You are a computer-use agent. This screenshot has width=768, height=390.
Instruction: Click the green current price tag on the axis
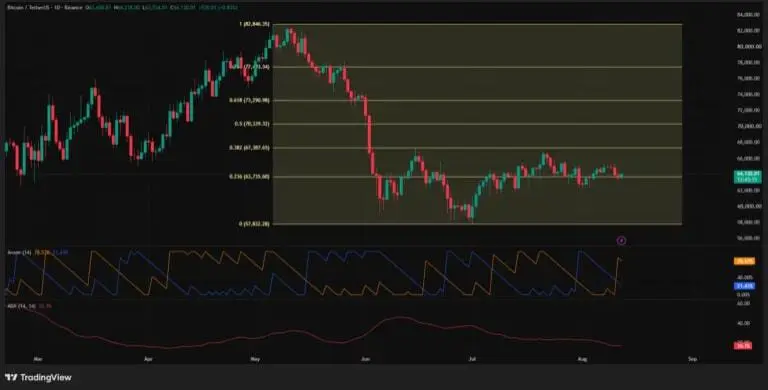(x=747, y=177)
